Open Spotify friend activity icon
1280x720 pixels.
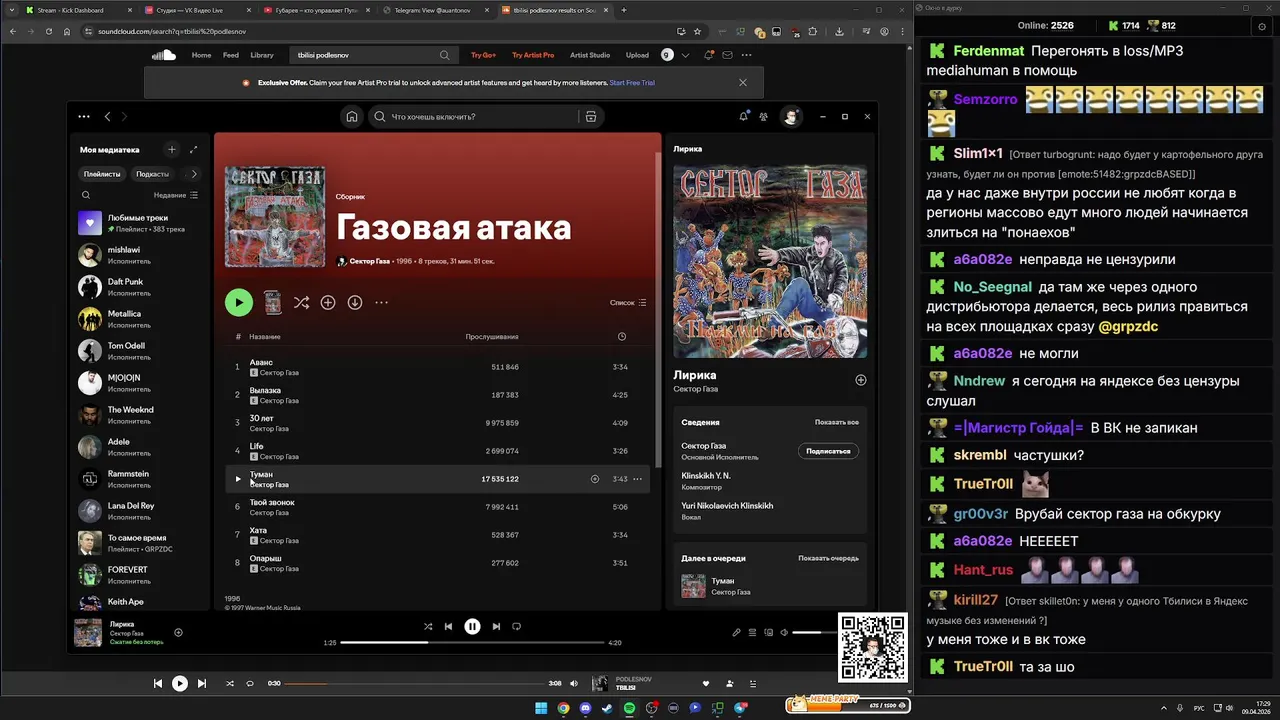point(764,116)
